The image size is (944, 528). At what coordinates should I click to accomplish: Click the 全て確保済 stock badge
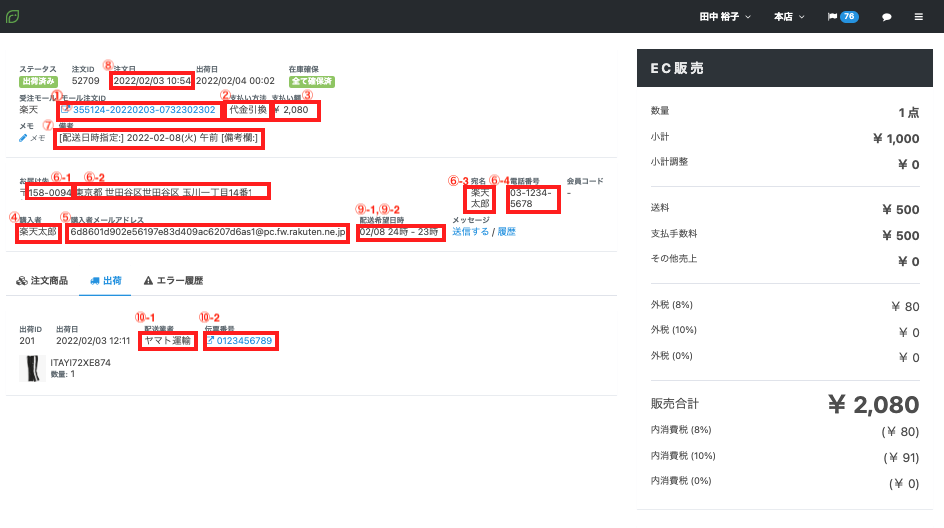pyautogui.click(x=311, y=81)
